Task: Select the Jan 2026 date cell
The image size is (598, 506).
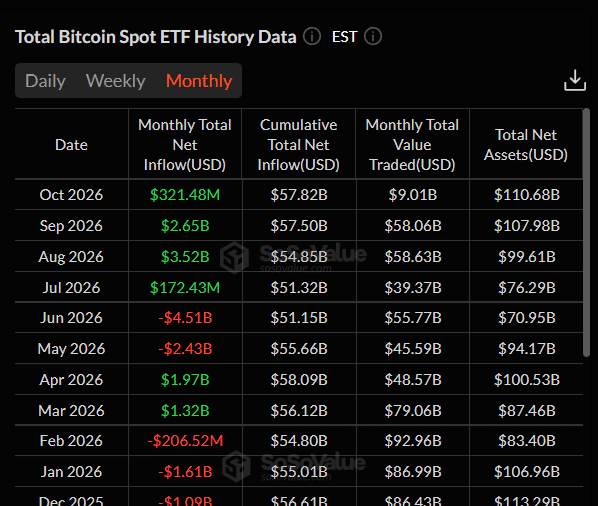Action: click(71, 472)
